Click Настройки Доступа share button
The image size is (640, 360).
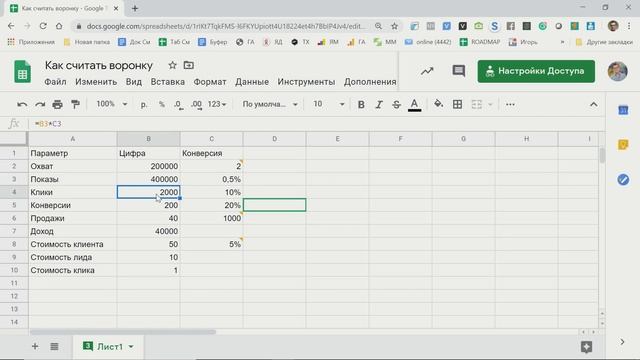coord(536,71)
